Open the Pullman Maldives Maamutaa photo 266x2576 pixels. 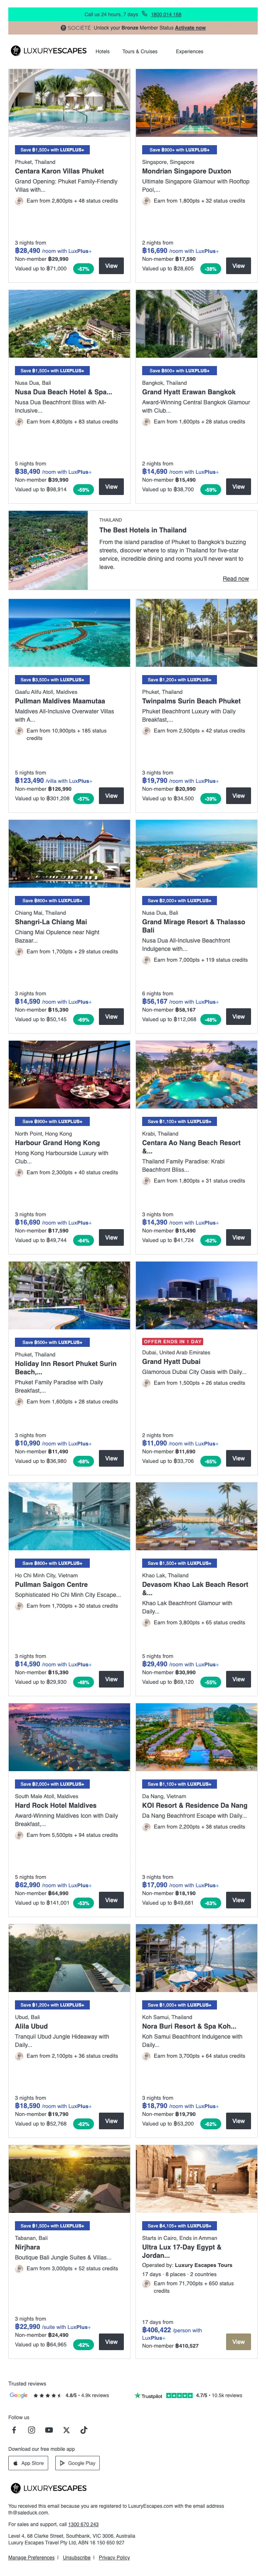pyautogui.click(x=70, y=632)
